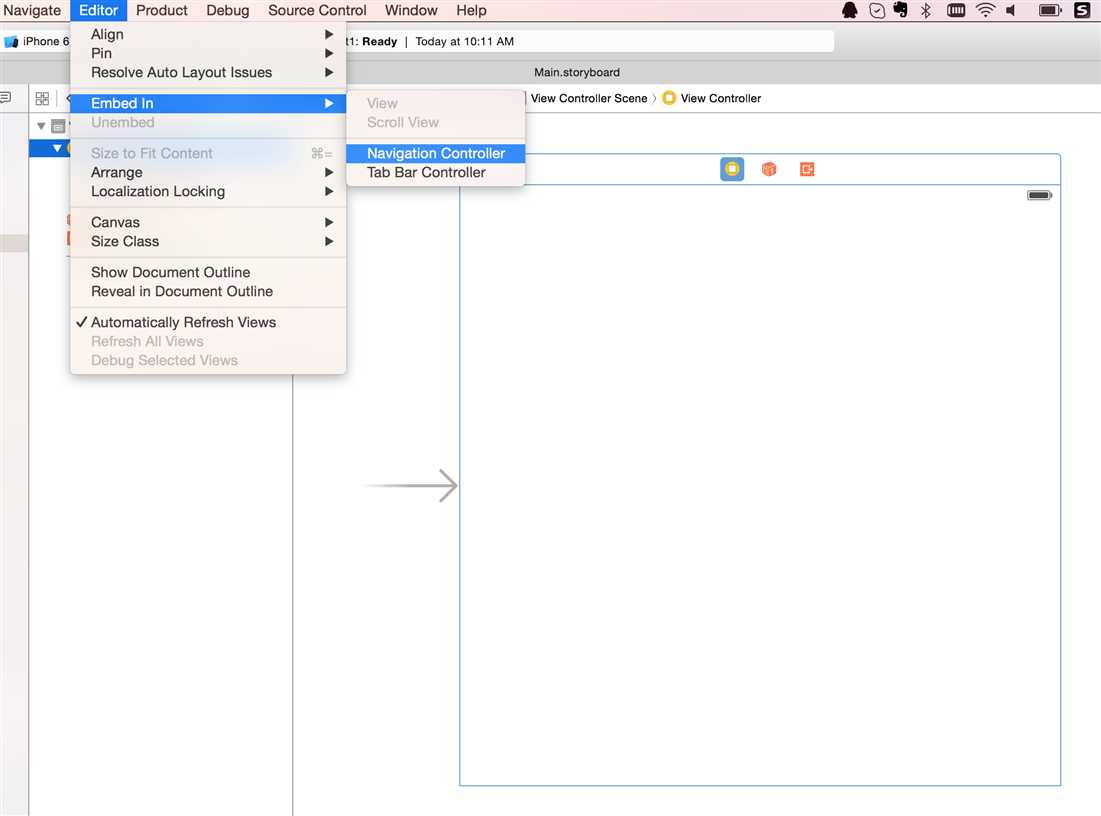Click the 'Today at 10:11 AM' status text
This screenshot has height=816, width=1101.
tap(464, 41)
